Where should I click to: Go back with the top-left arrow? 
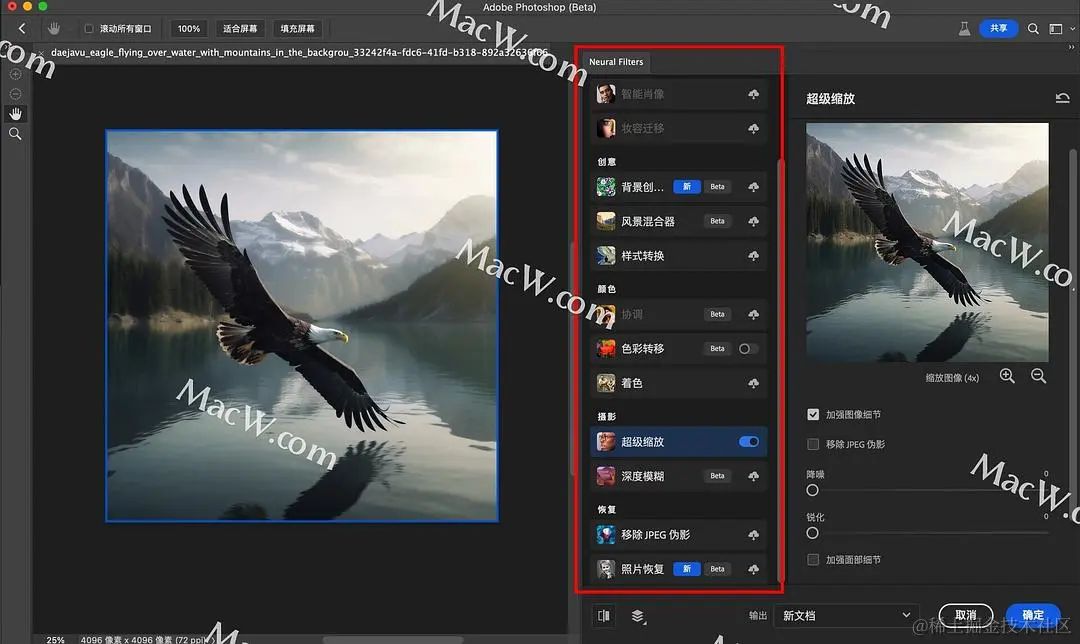tap(22, 28)
